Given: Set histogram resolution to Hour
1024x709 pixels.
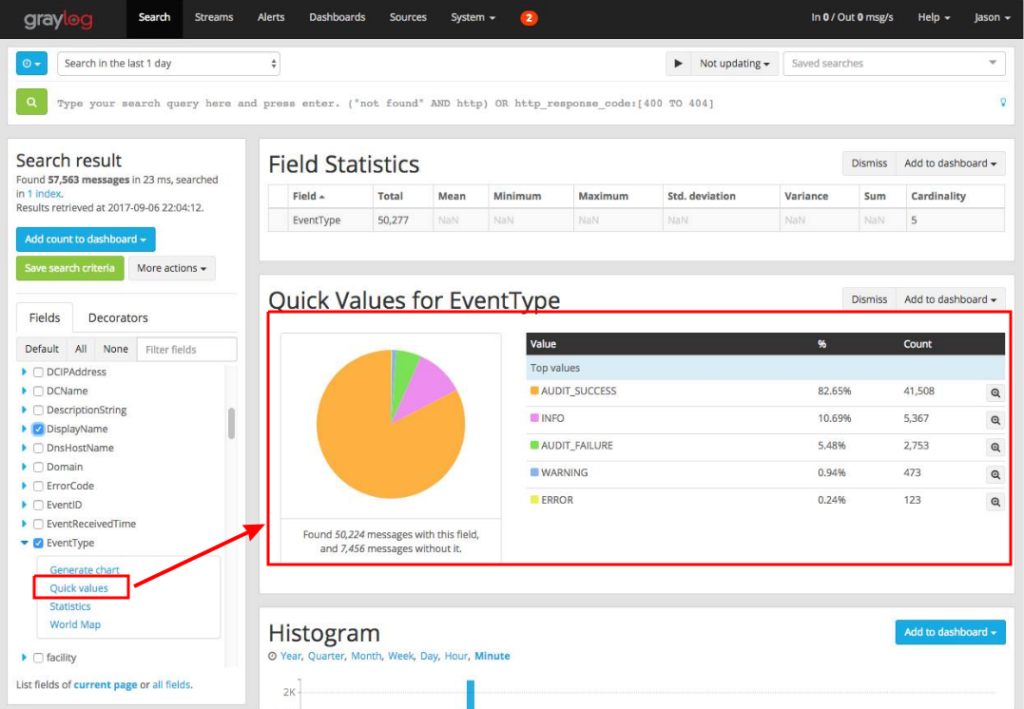Looking at the screenshot, I should 456,656.
